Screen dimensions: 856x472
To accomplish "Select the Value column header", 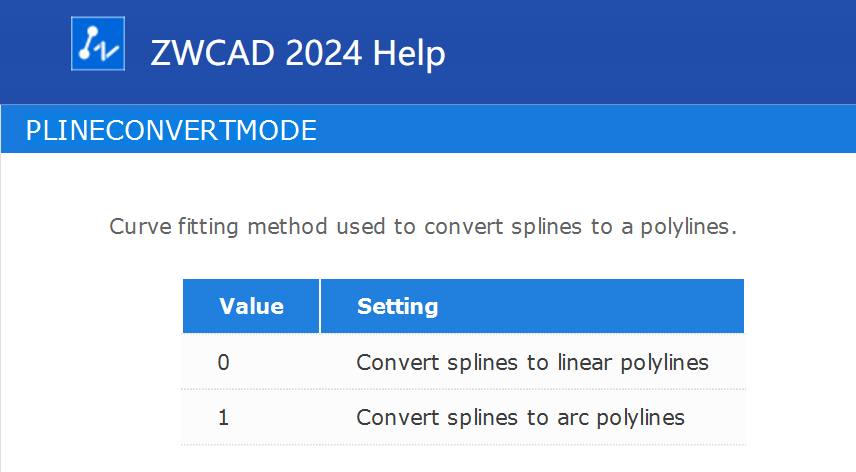I will tap(251, 306).
